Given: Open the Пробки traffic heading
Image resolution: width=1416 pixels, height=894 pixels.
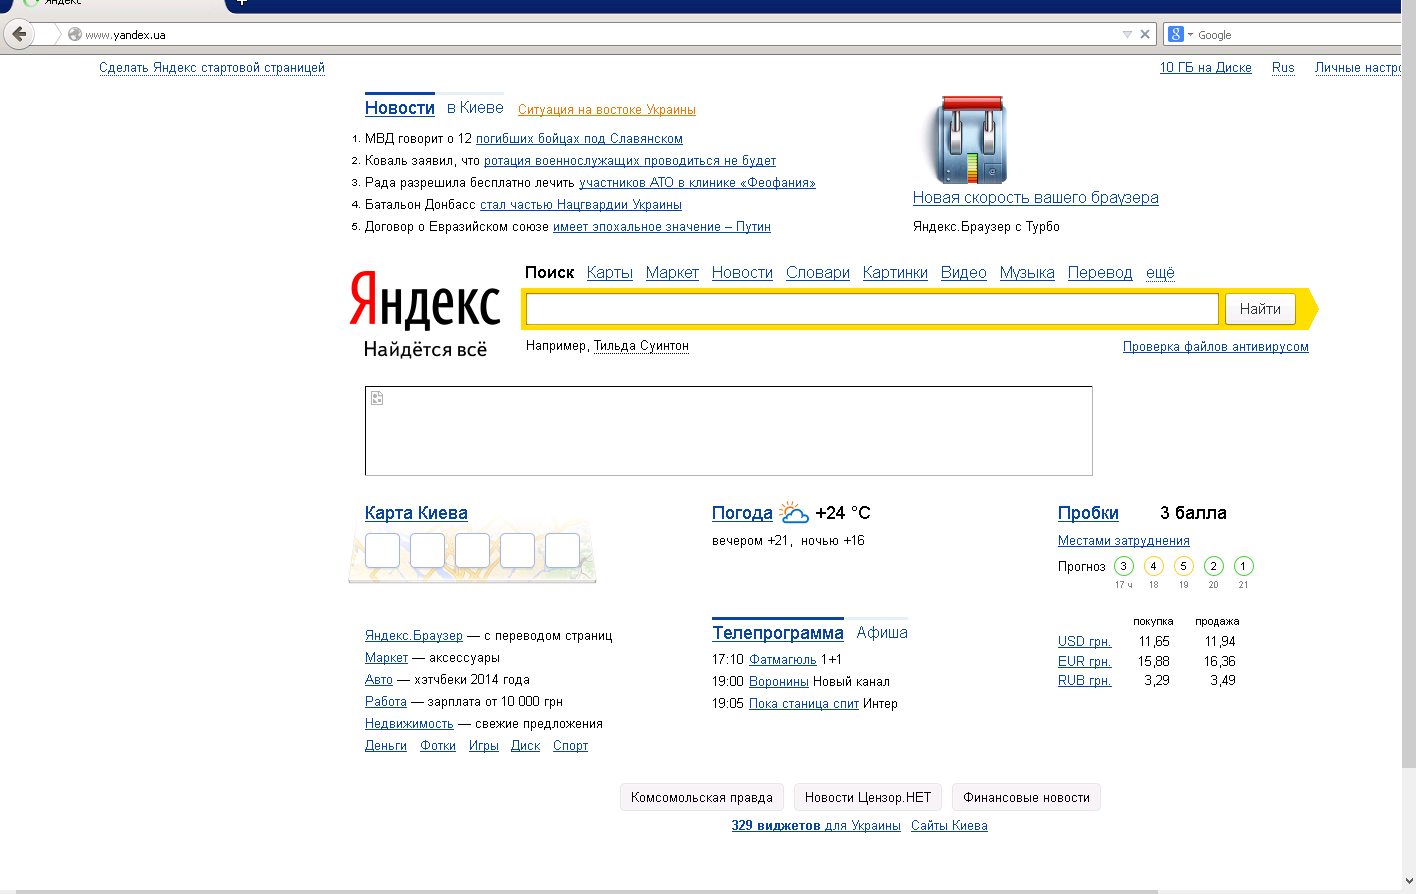Looking at the screenshot, I should (1088, 513).
